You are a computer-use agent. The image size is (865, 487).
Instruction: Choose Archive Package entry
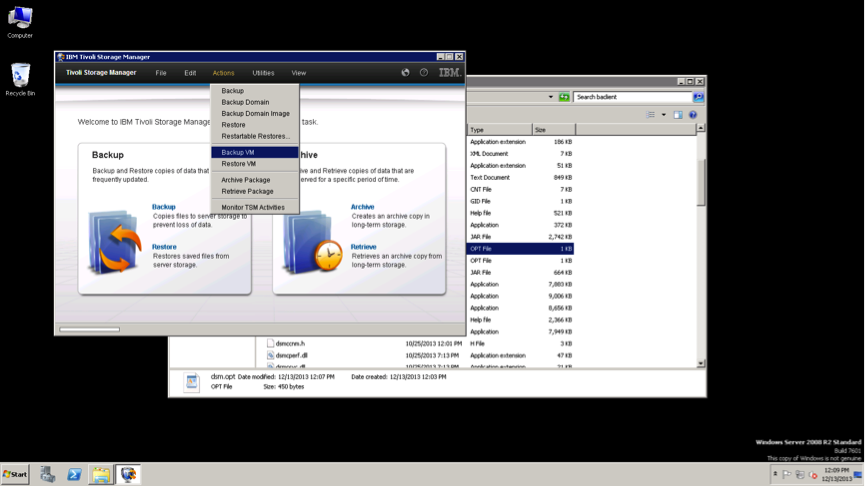[x=255, y=180]
